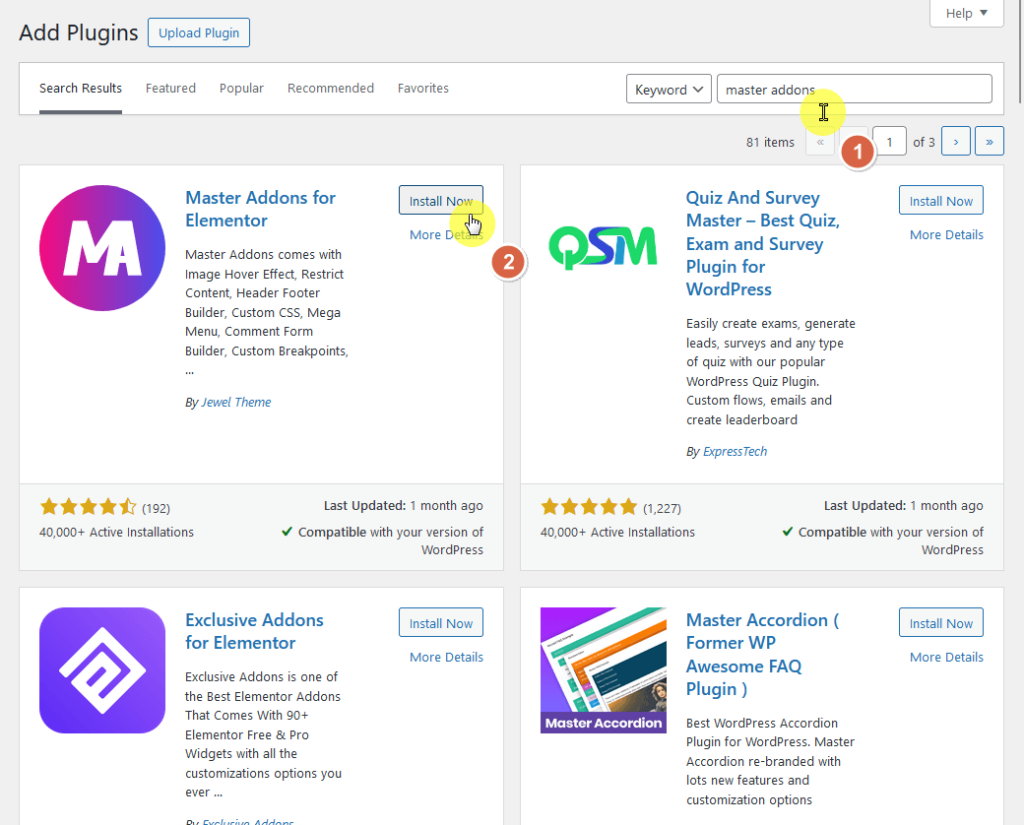Screen dimensions: 1024x825
Task: Open the Master Accordion title link
Action: coord(762,655)
